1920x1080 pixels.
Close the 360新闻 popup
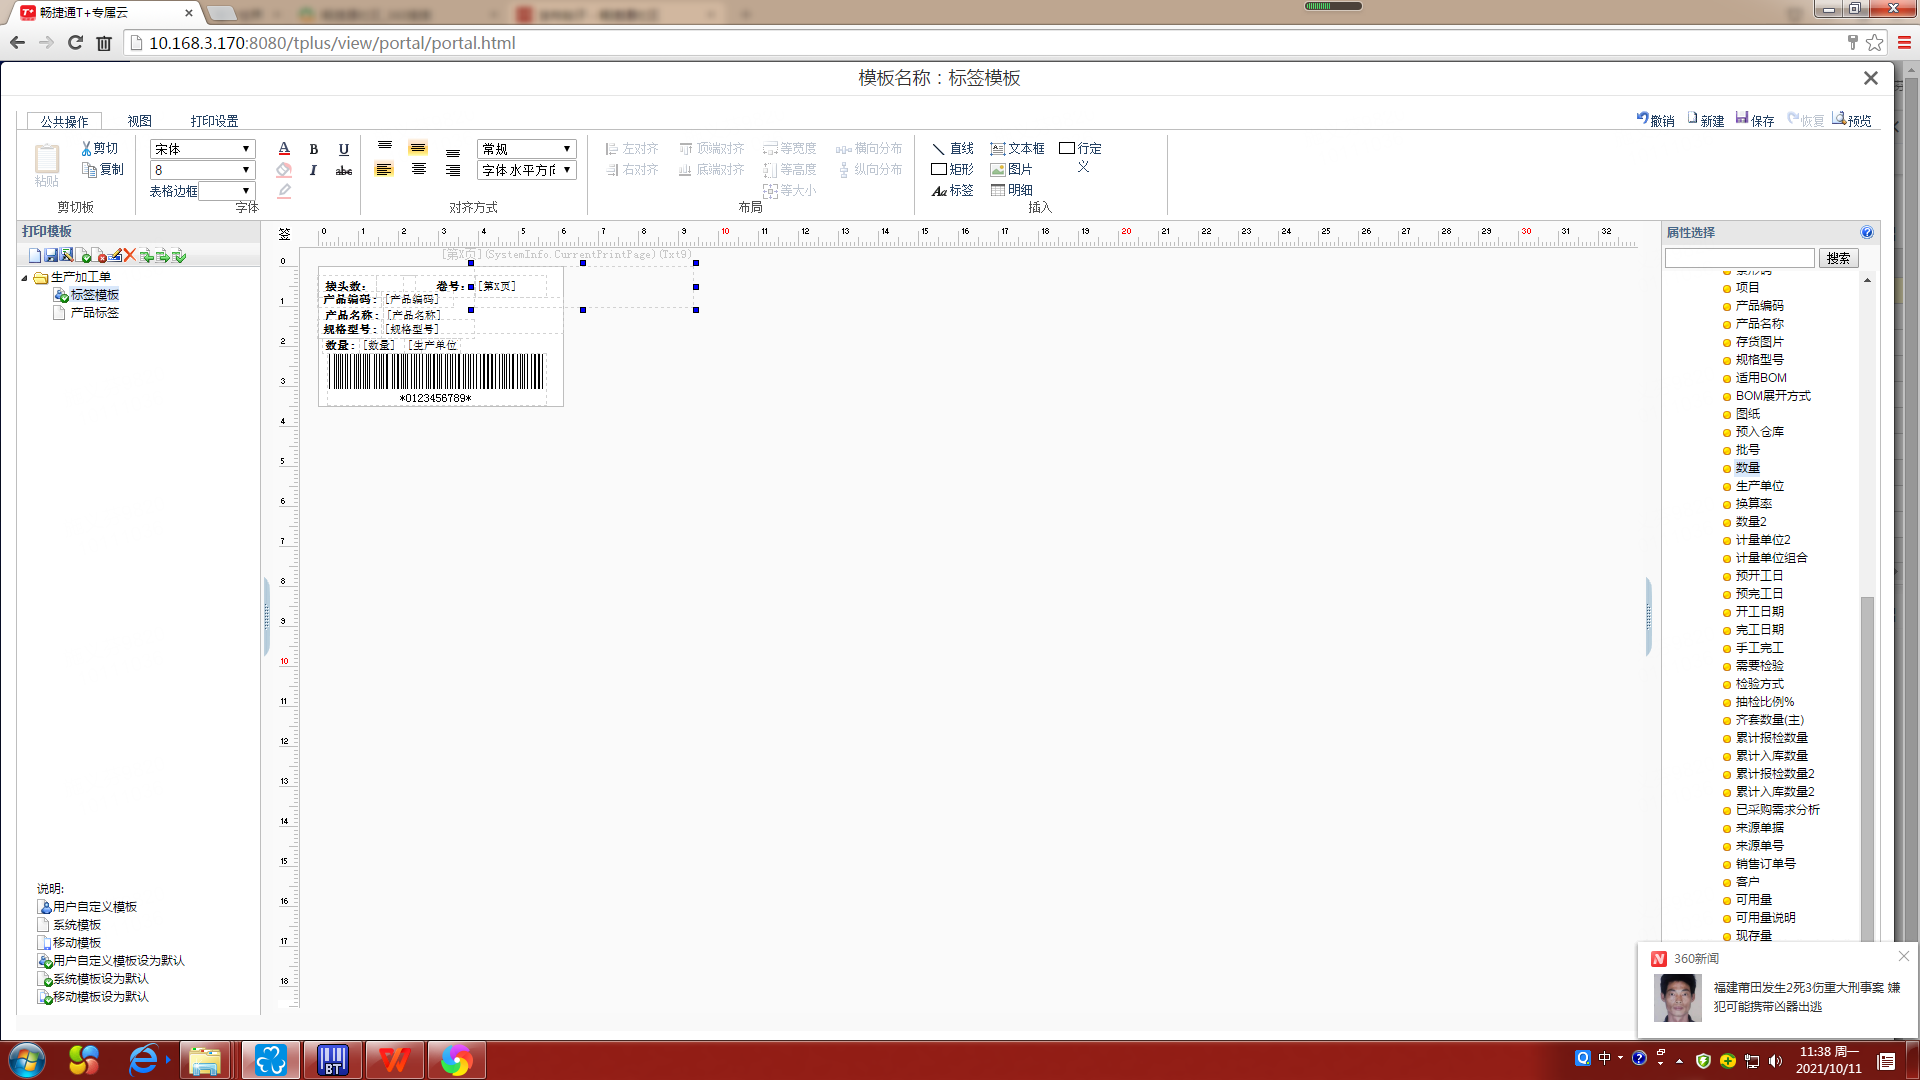point(1904,956)
